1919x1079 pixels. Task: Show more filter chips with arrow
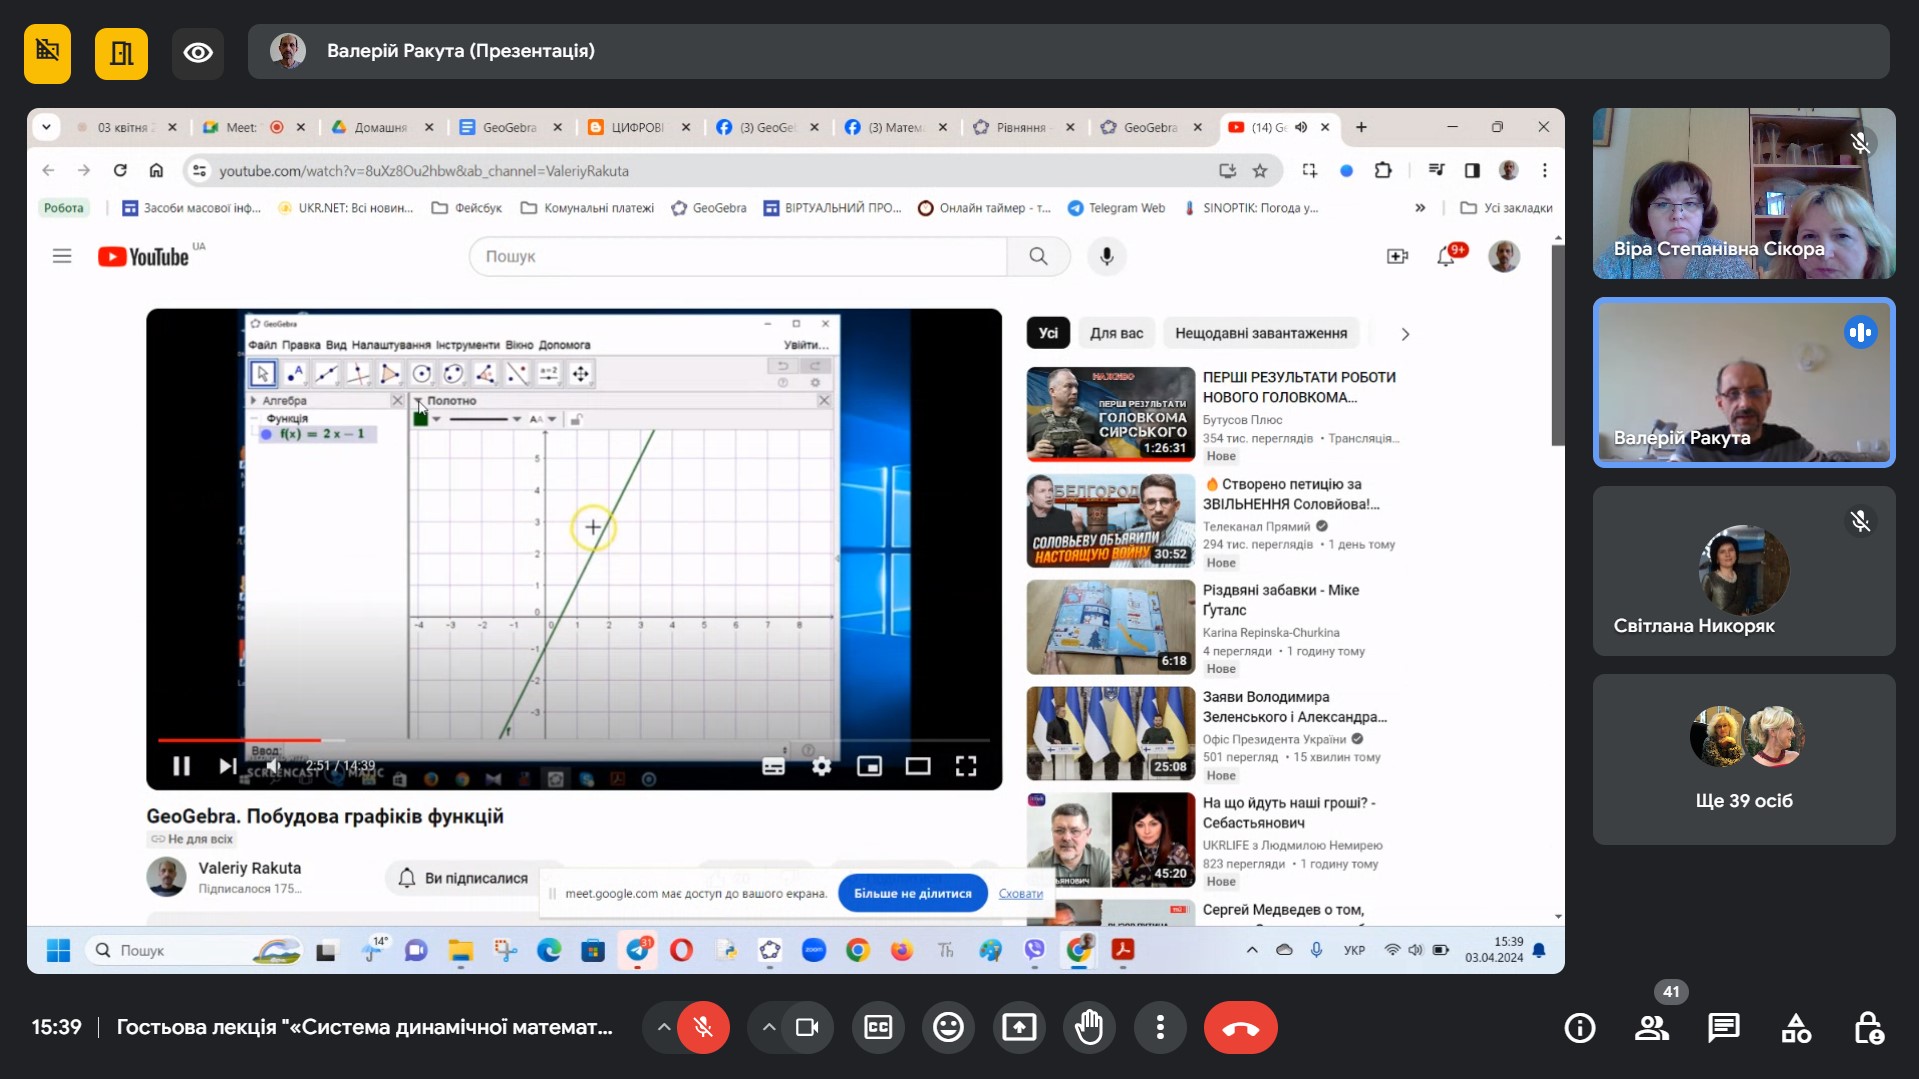pyautogui.click(x=1404, y=334)
